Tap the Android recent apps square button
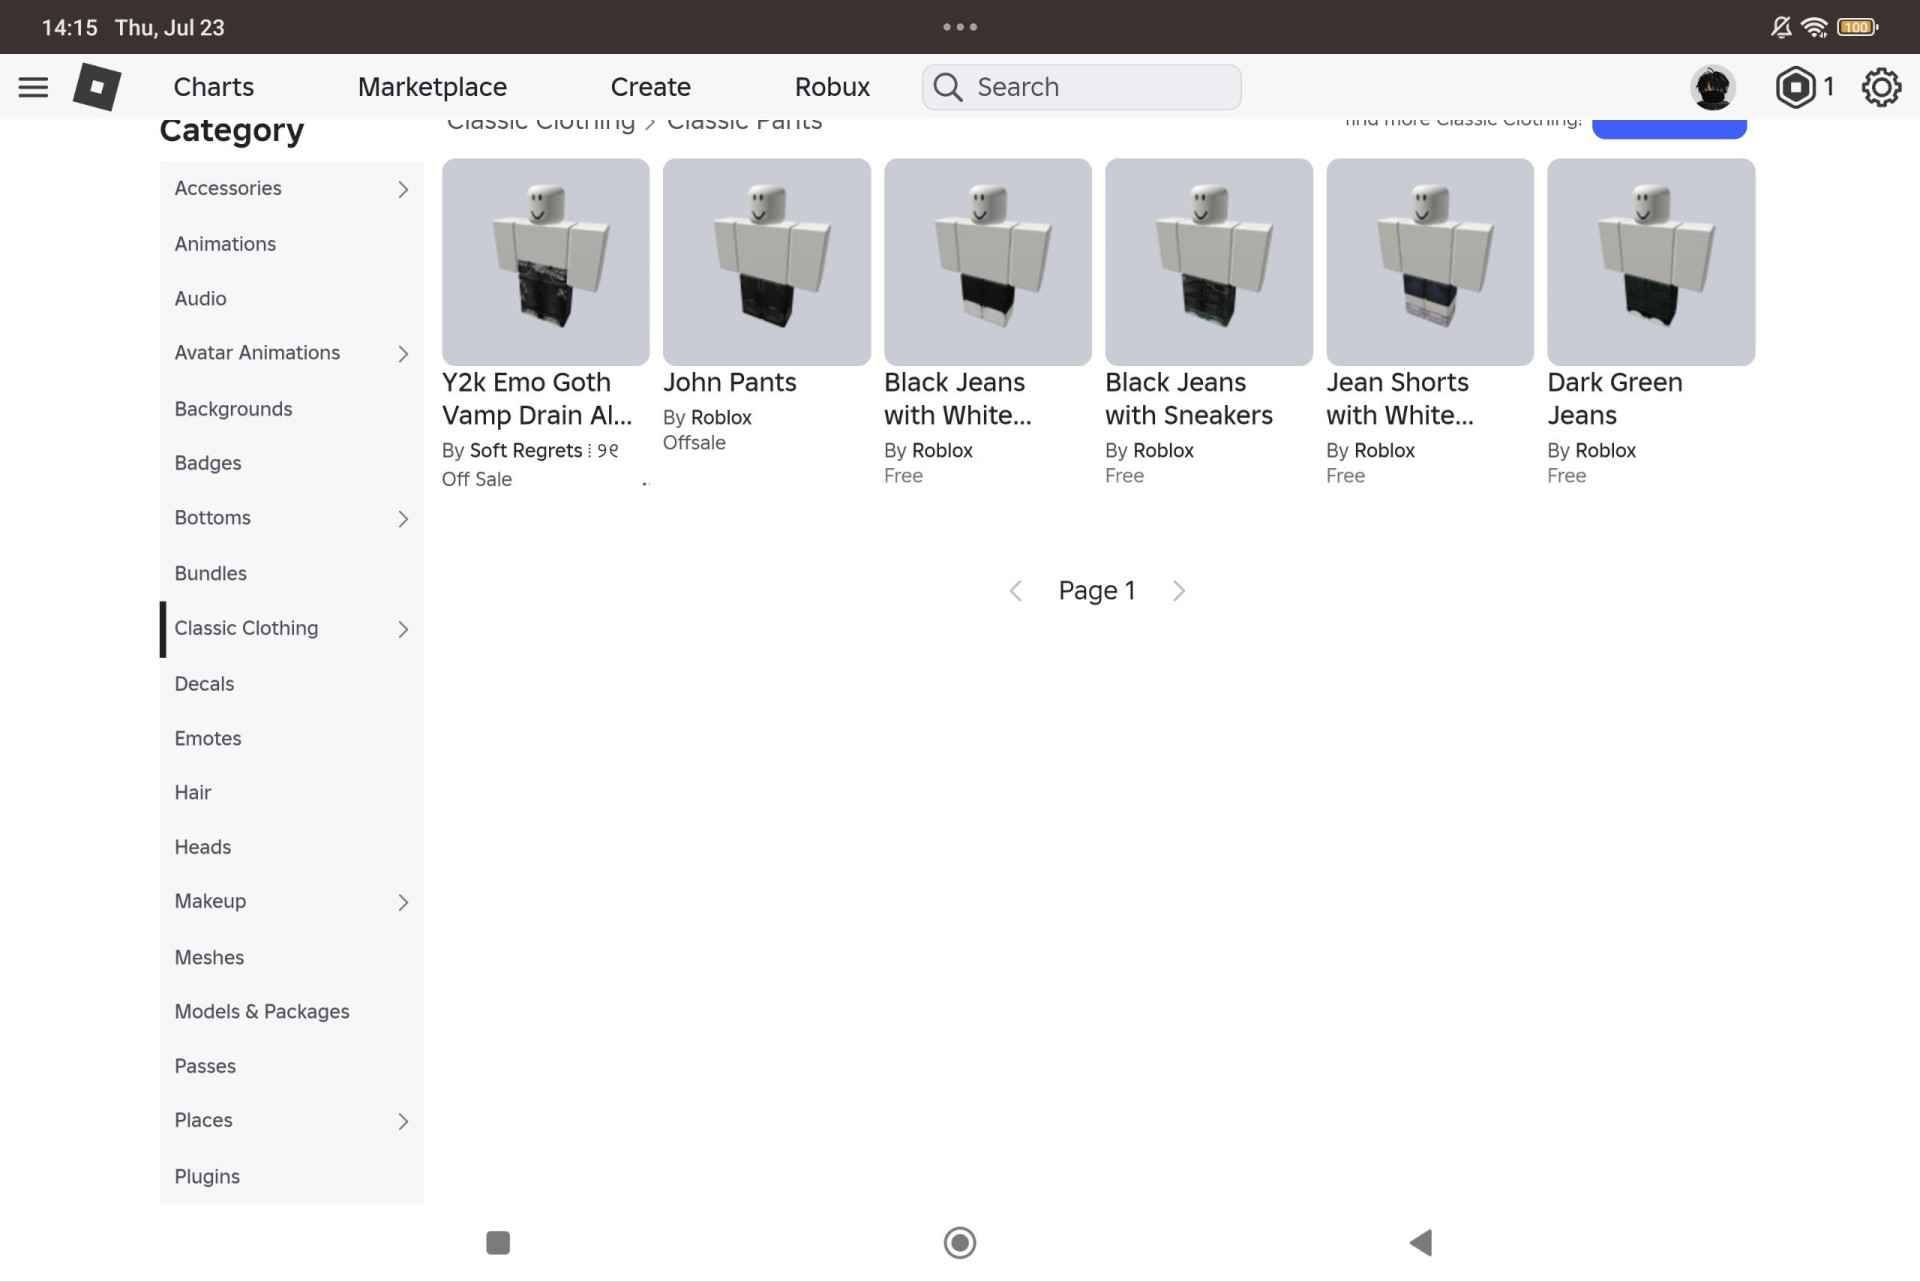The image size is (1920, 1282). pos(498,1242)
